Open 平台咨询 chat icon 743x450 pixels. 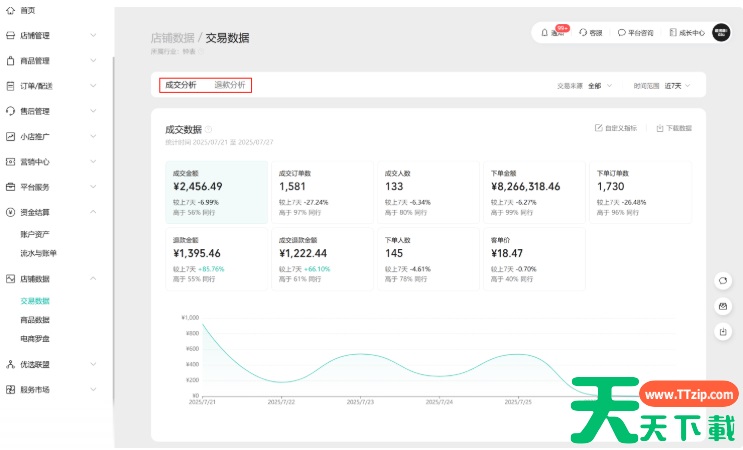pos(622,32)
